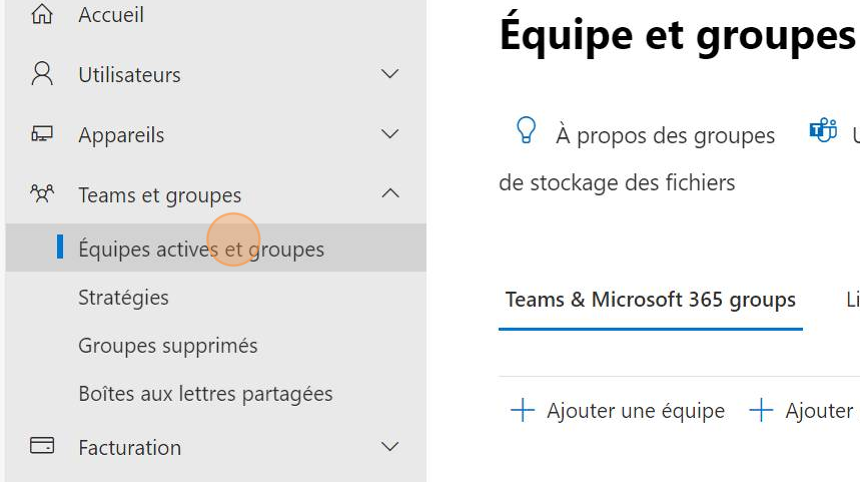Image resolution: width=860 pixels, height=482 pixels.
Task: Navigate to Accueil in sidebar
Action: tap(111, 15)
